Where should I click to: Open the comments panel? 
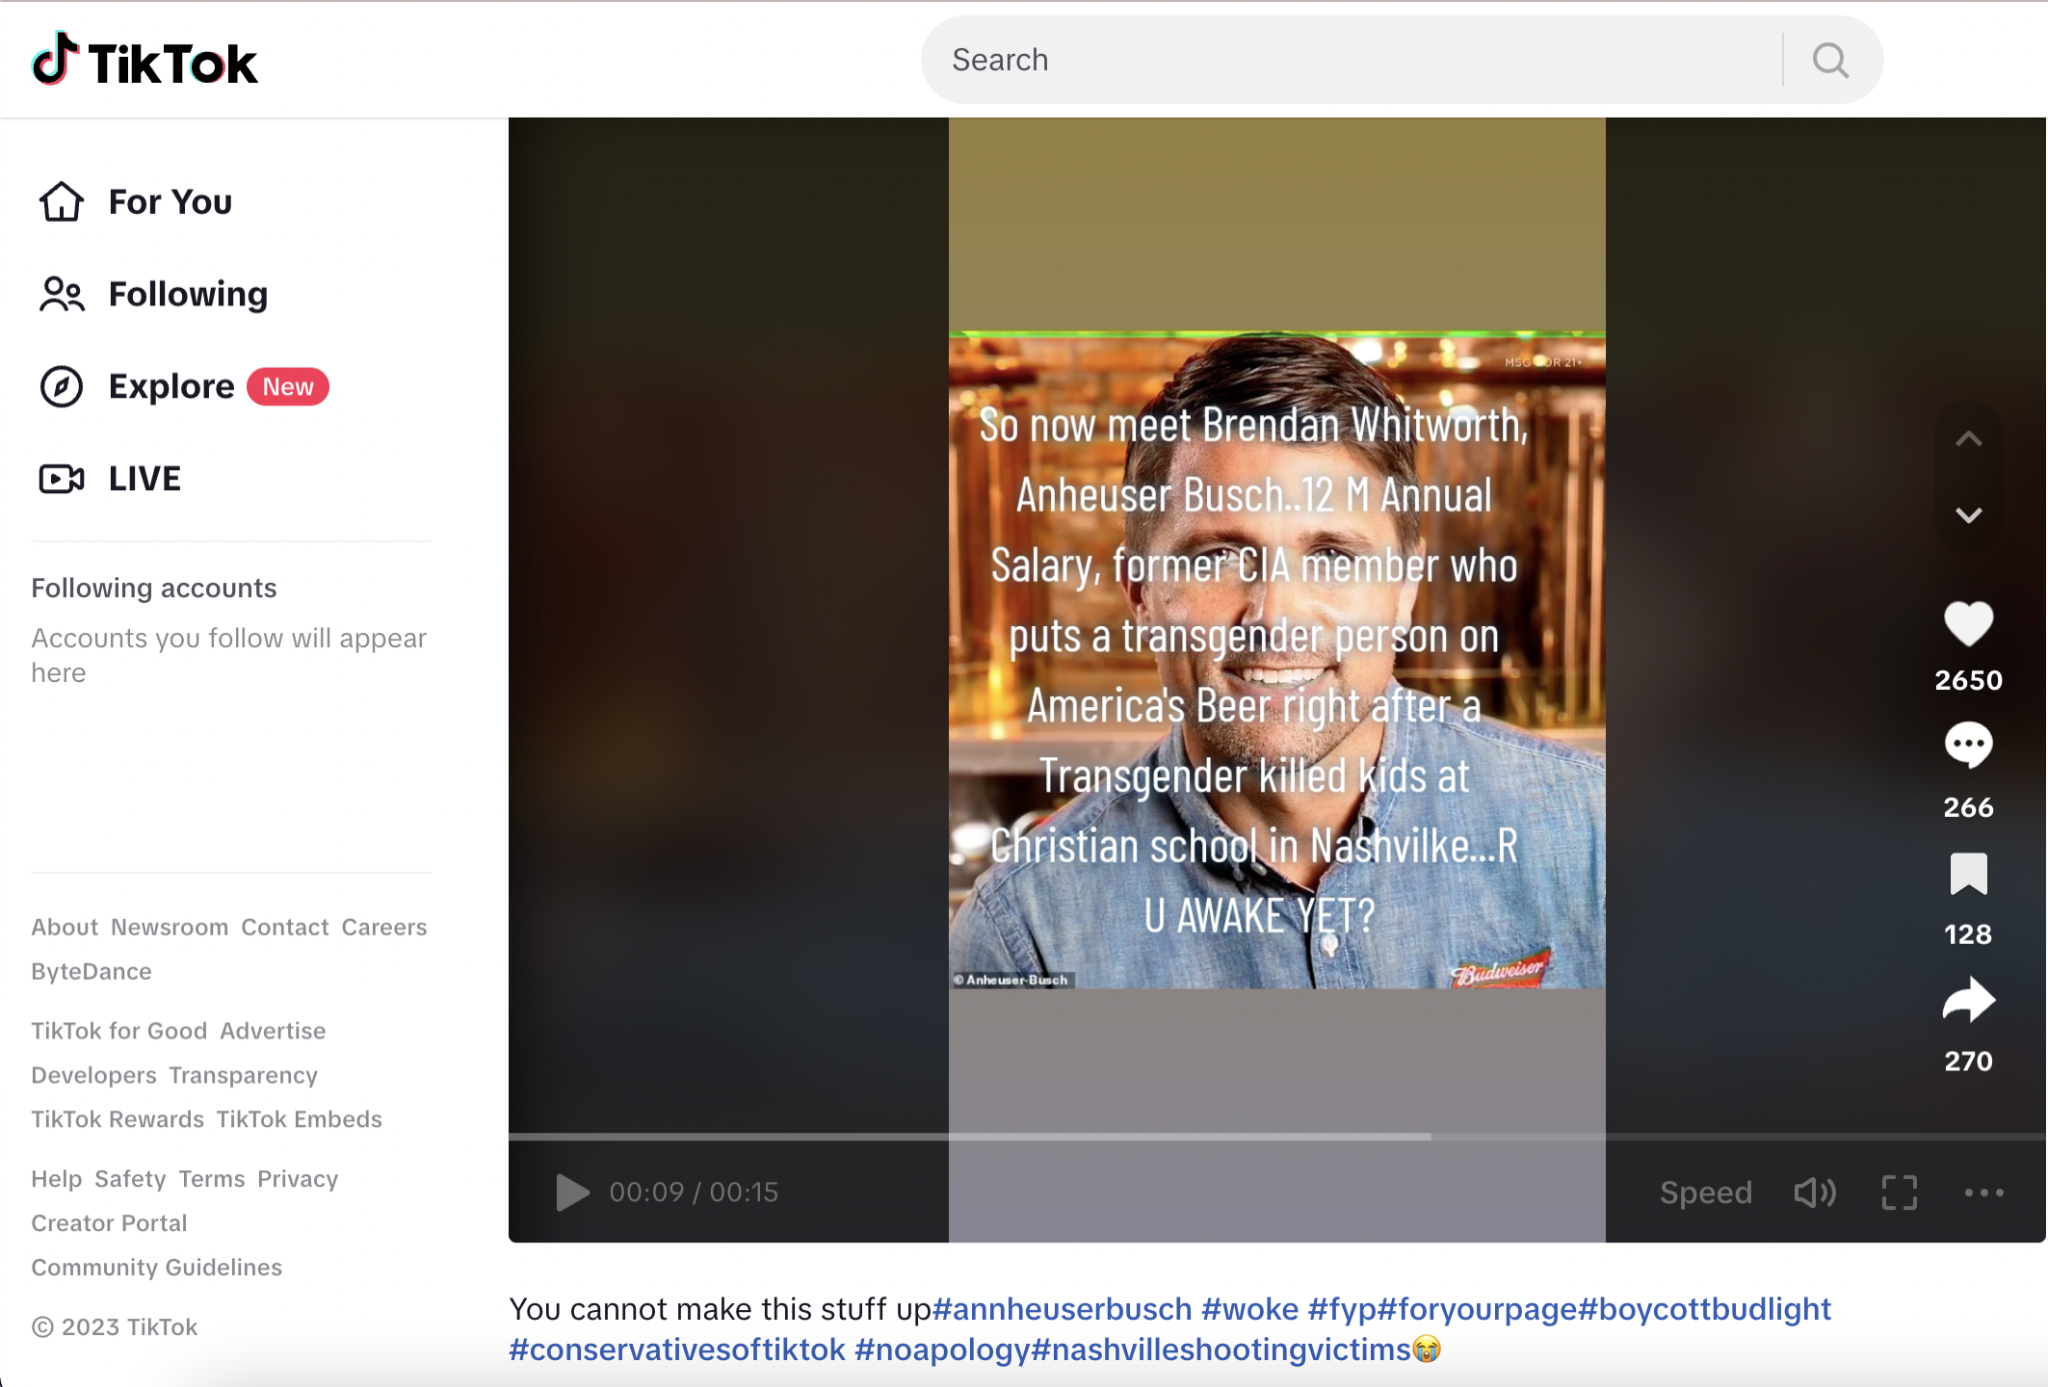(1968, 746)
